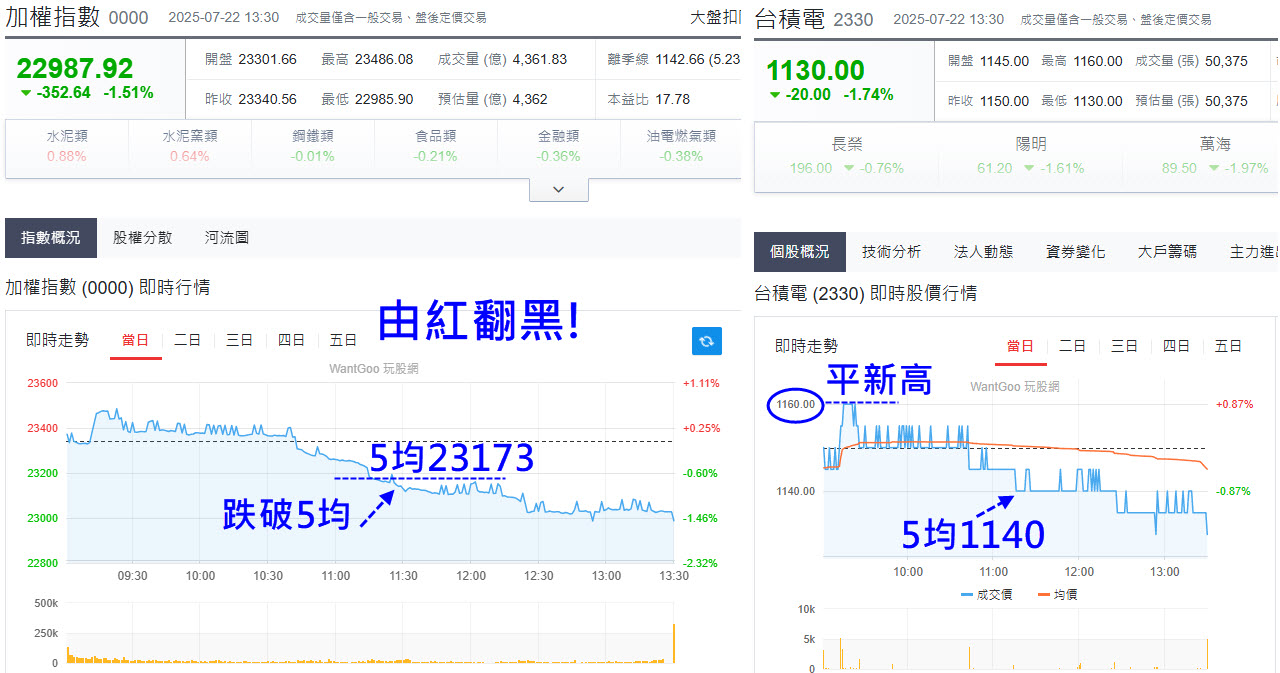Open the 河流圖 tab
The height and width of the screenshot is (673, 1280).
[226, 238]
